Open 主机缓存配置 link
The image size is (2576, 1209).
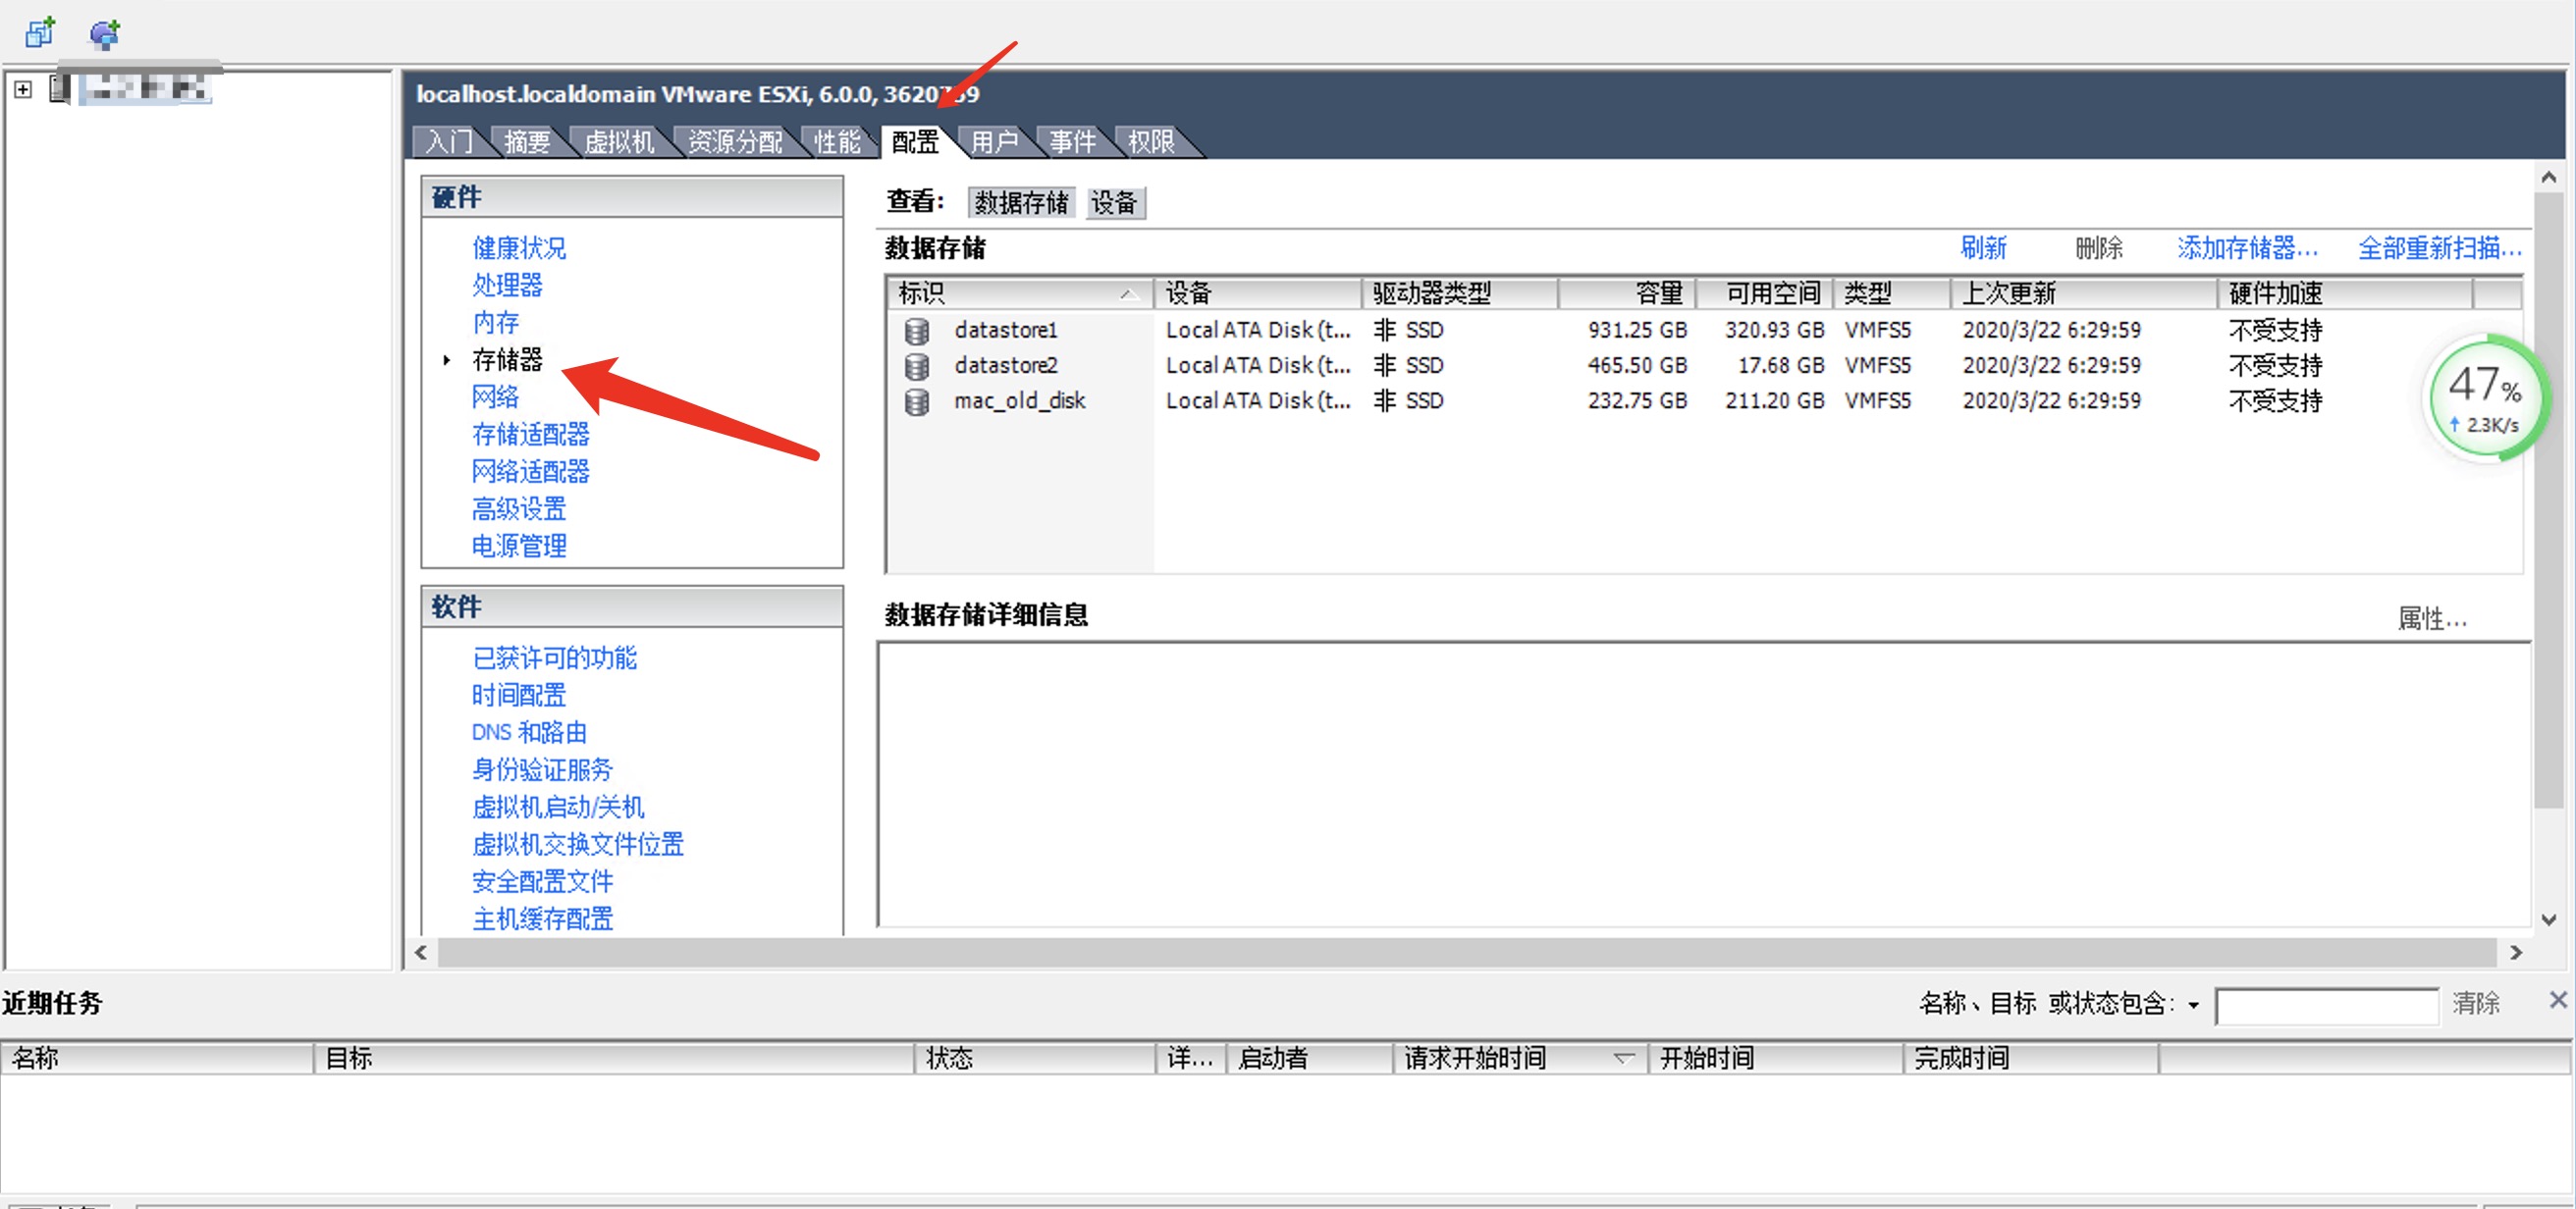click(x=542, y=919)
